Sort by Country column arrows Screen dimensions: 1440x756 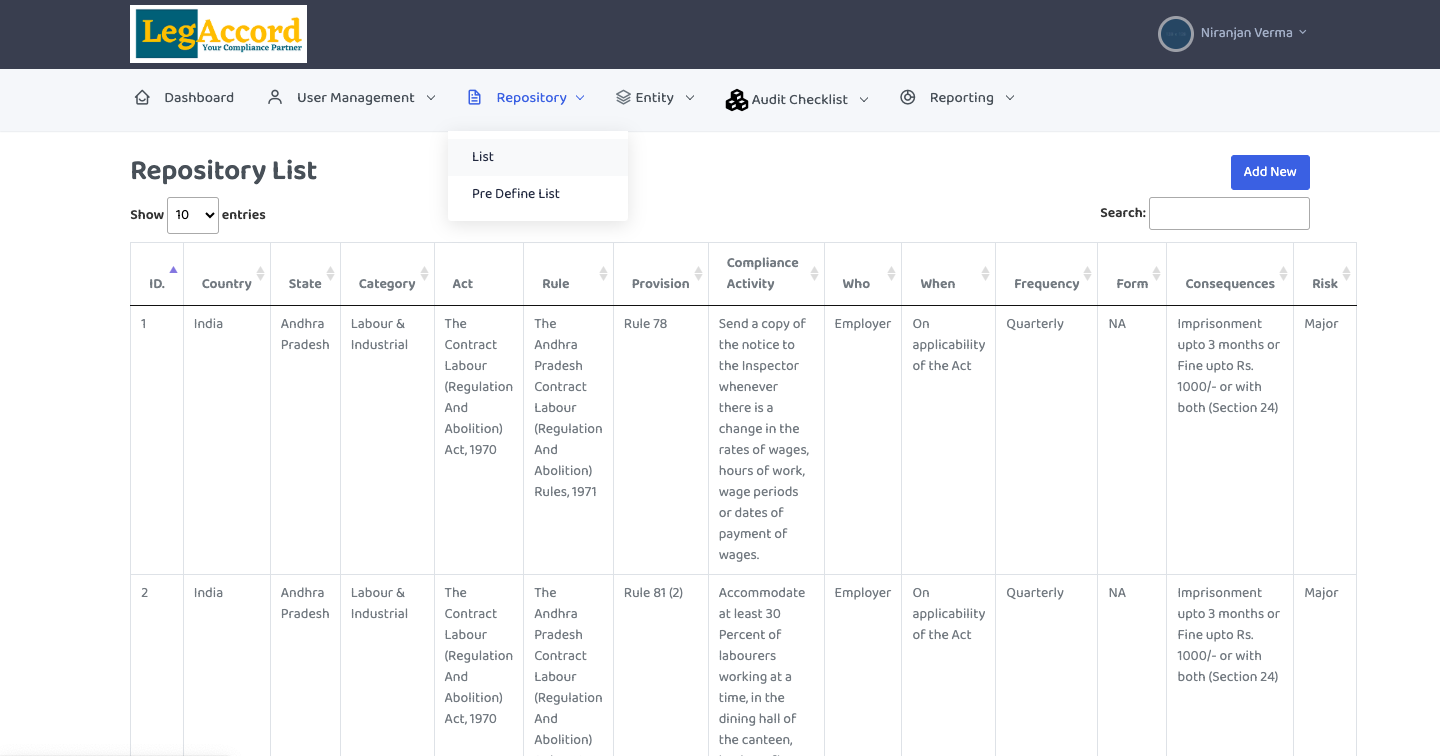[261, 273]
